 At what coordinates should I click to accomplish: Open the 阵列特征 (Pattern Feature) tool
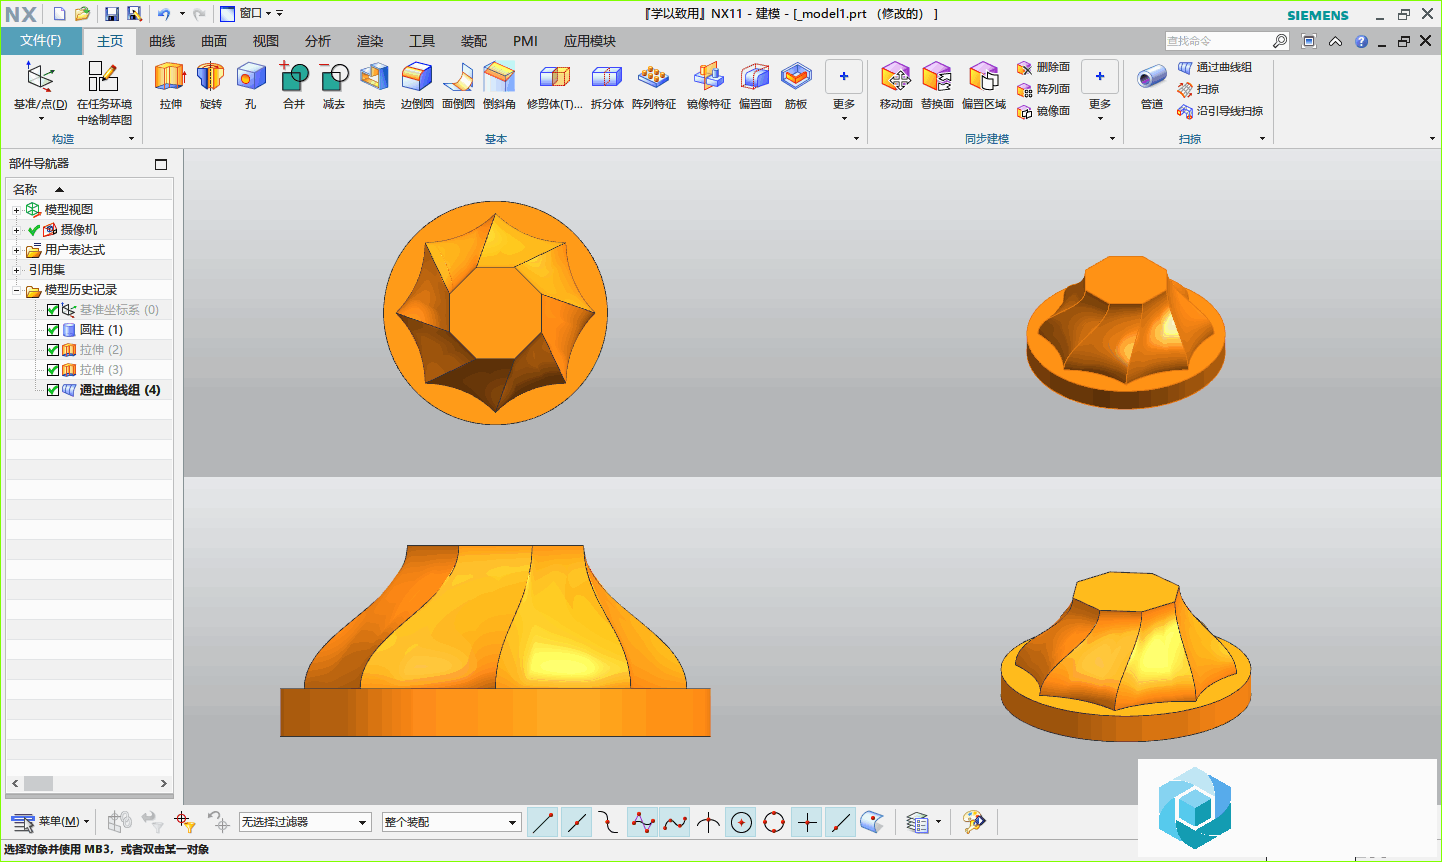(654, 85)
